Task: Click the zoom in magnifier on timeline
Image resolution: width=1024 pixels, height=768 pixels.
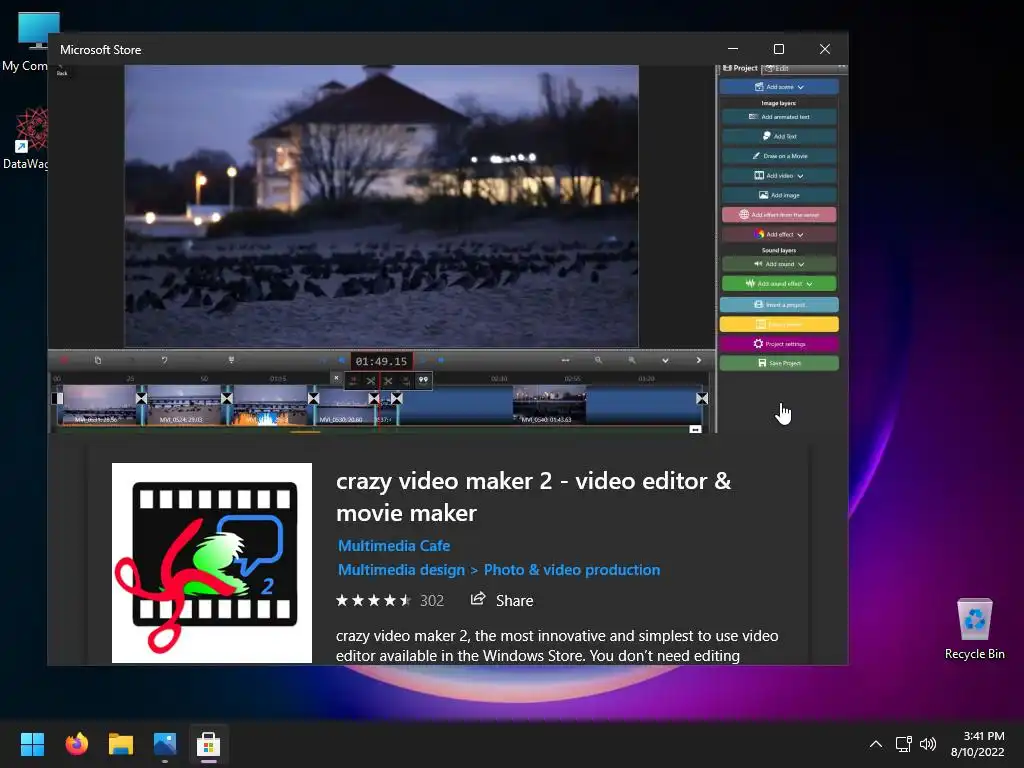Action: click(632, 360)
